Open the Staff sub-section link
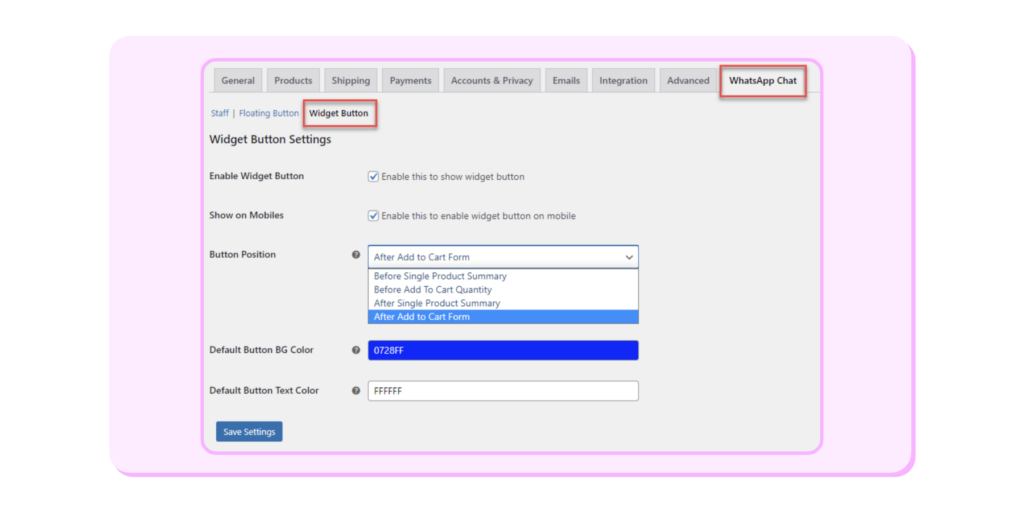 (x=219, y=113)
